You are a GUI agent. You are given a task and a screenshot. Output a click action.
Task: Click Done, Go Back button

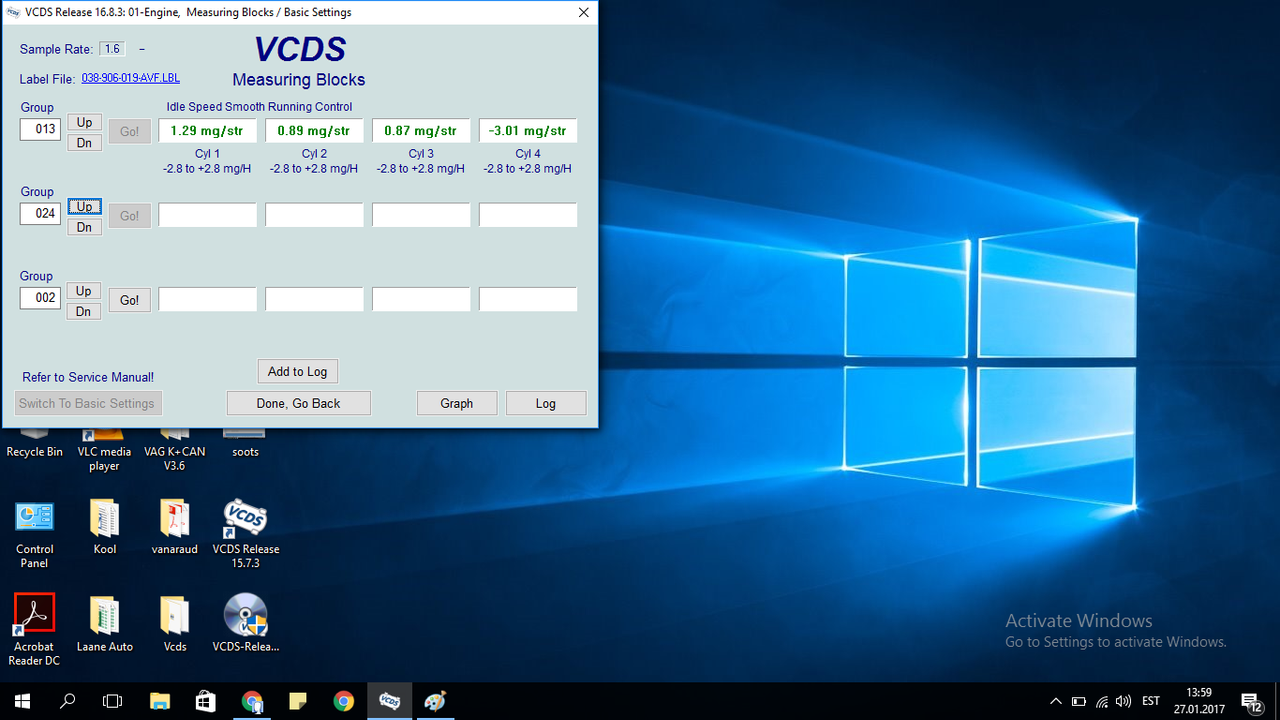pos(299,403)
